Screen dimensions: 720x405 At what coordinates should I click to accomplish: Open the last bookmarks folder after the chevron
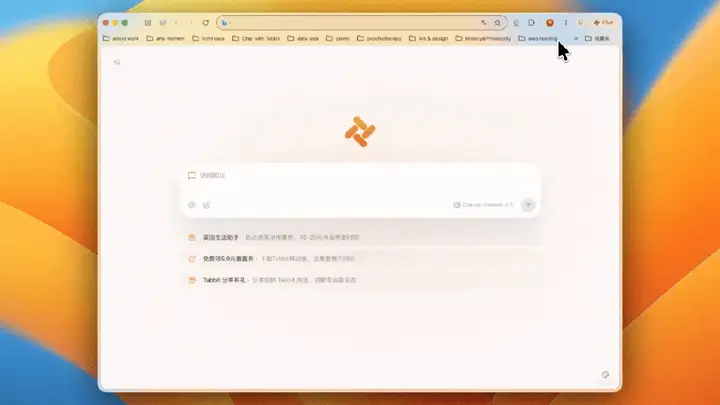(597, 39)
